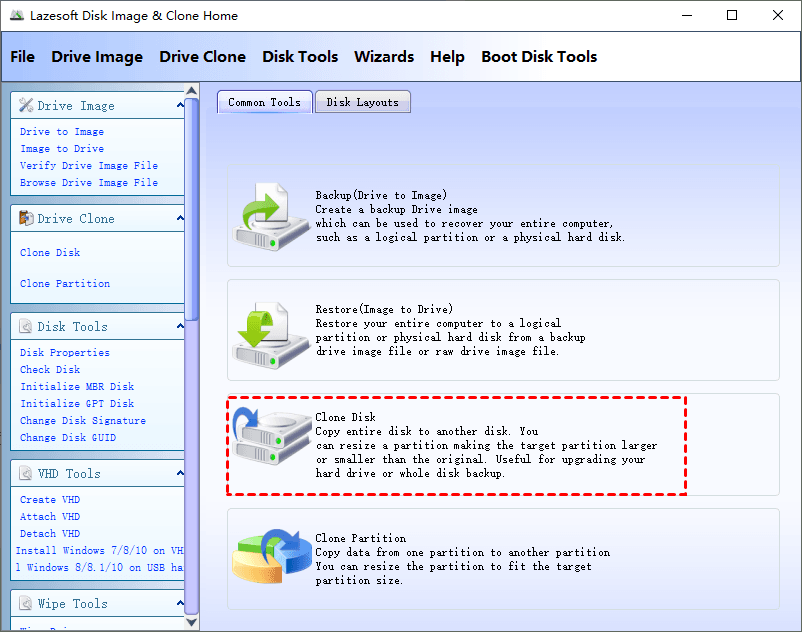Open the Wizards menu
This screenshot has width=802, height=632.
pyautogui.click(x=384, y=57)
